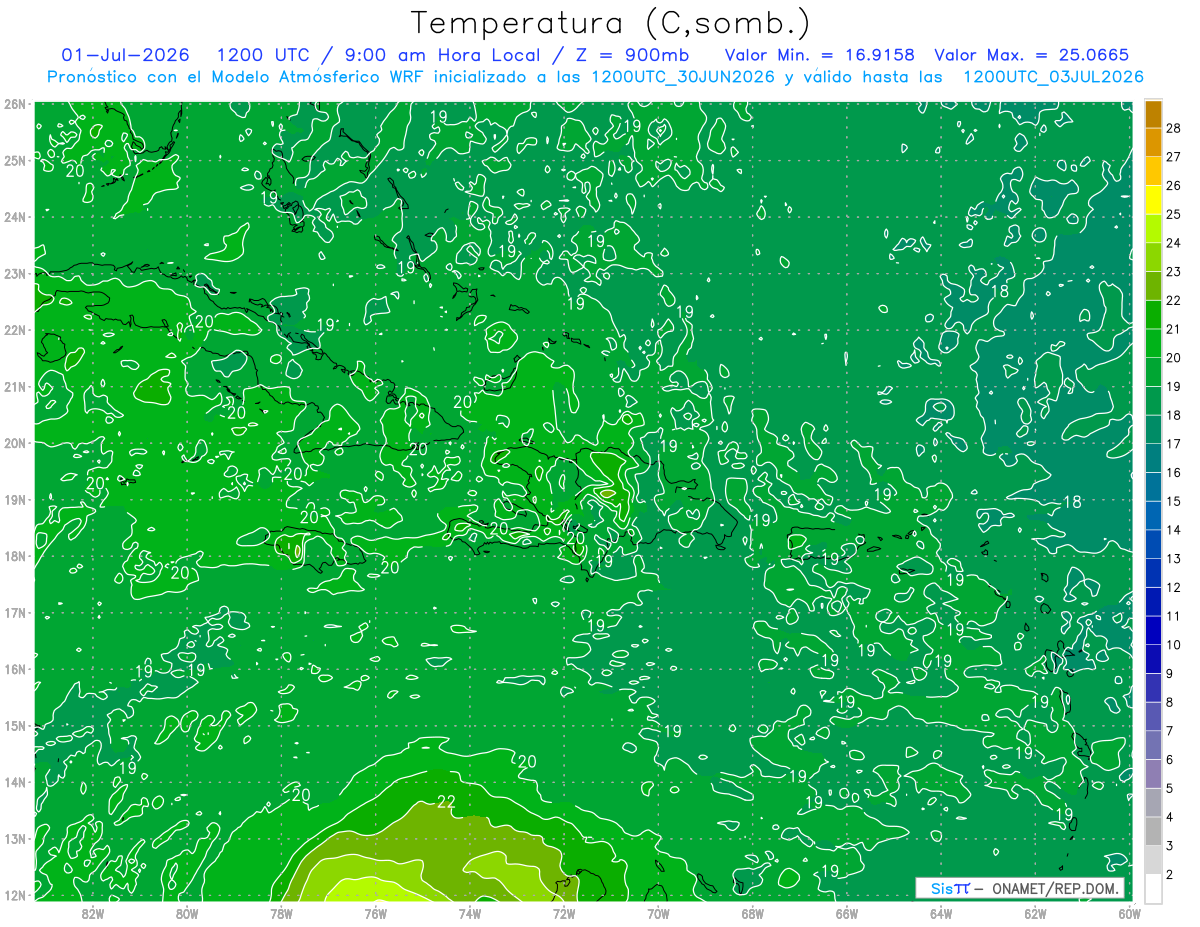Click the valid-until time '1200UTC_03JUL2026'
Viewport: 1200px width, 927px height.
pyautogui.click(x=1053, y=77)
